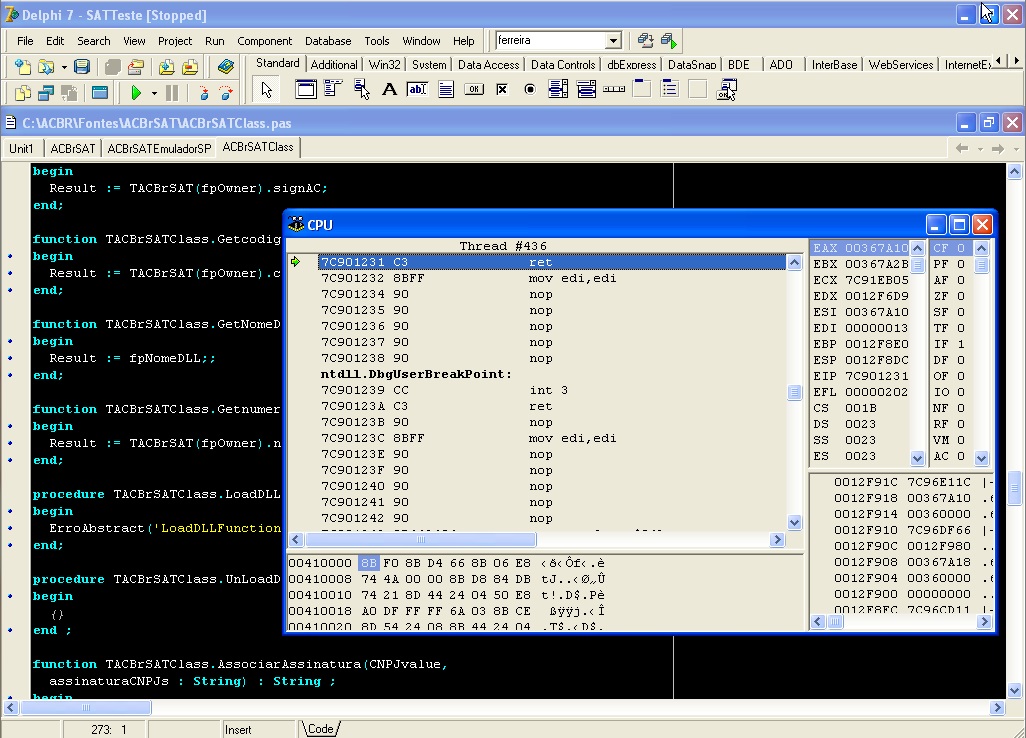
Task: Click flags pane scroll down arrow
Action: pyautogui.click(x=981, y=458)
